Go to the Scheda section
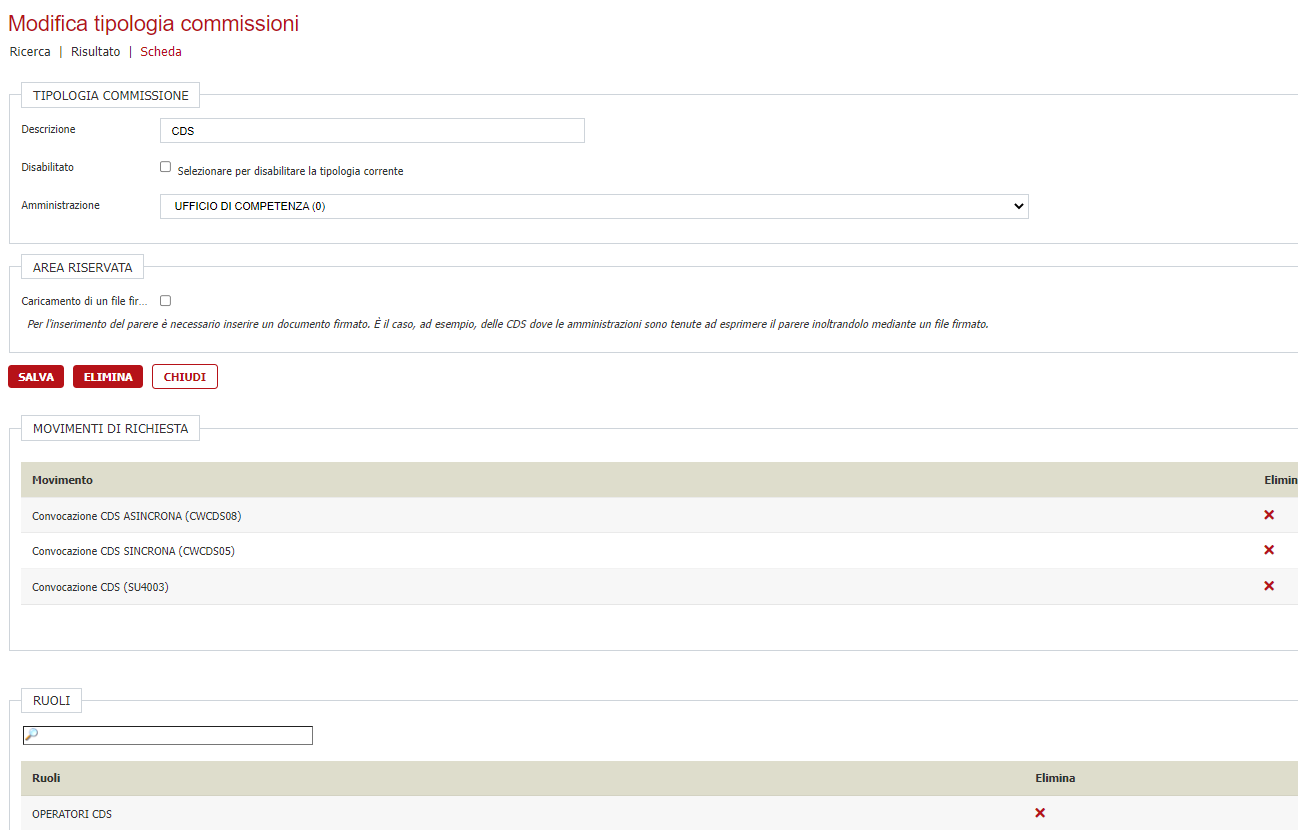Viewport: 1298px width, 830px height. tap(160, 51)
